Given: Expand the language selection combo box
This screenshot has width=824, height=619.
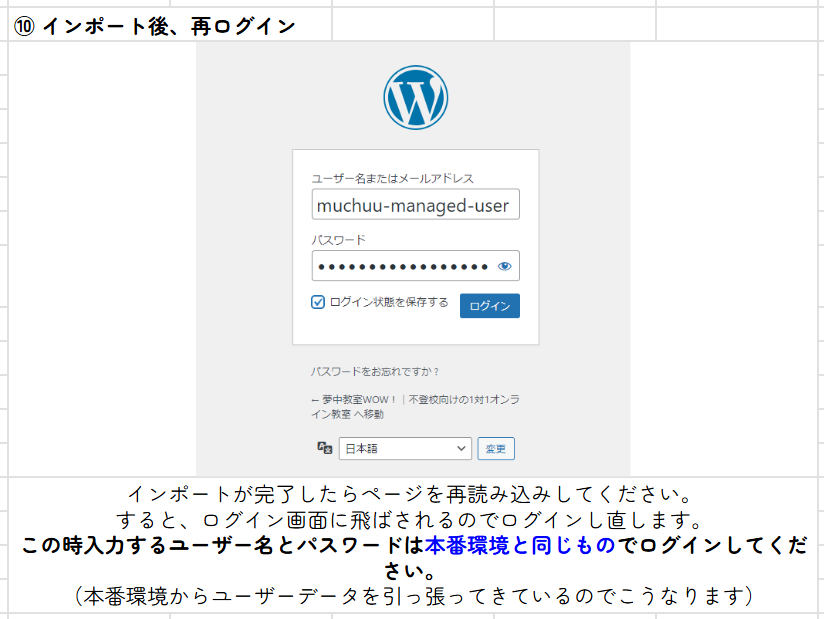Looking at the screenshot, I should click(404, 448).
